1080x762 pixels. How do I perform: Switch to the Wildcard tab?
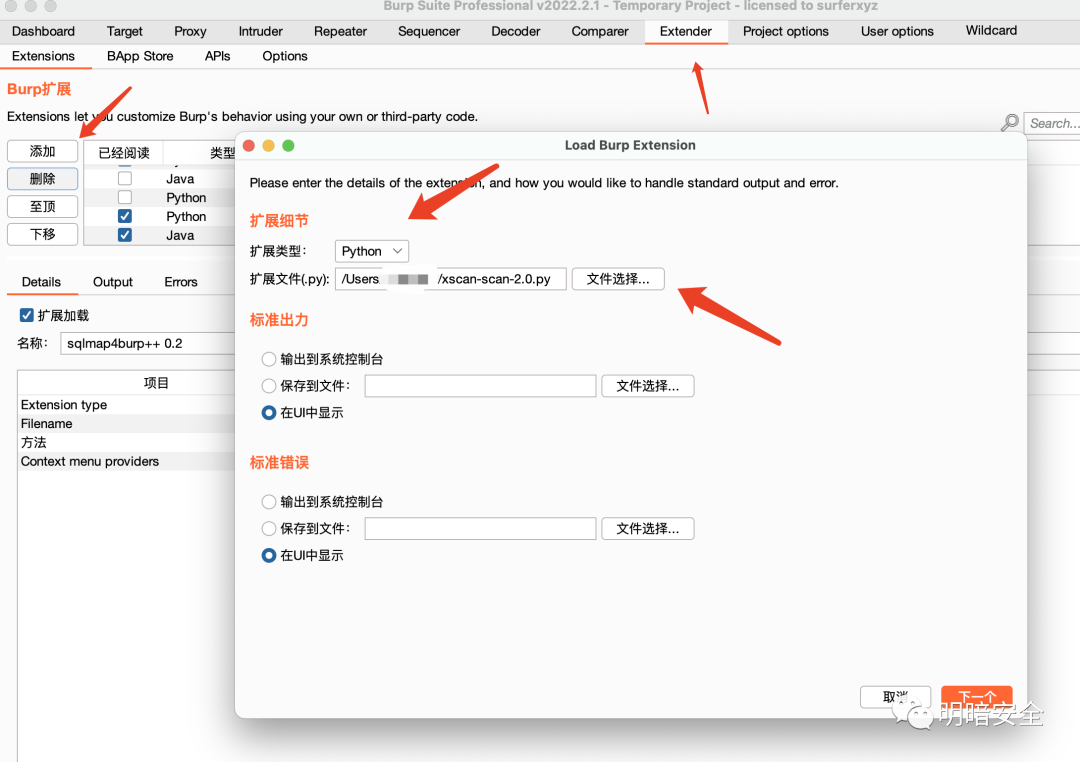991,30
